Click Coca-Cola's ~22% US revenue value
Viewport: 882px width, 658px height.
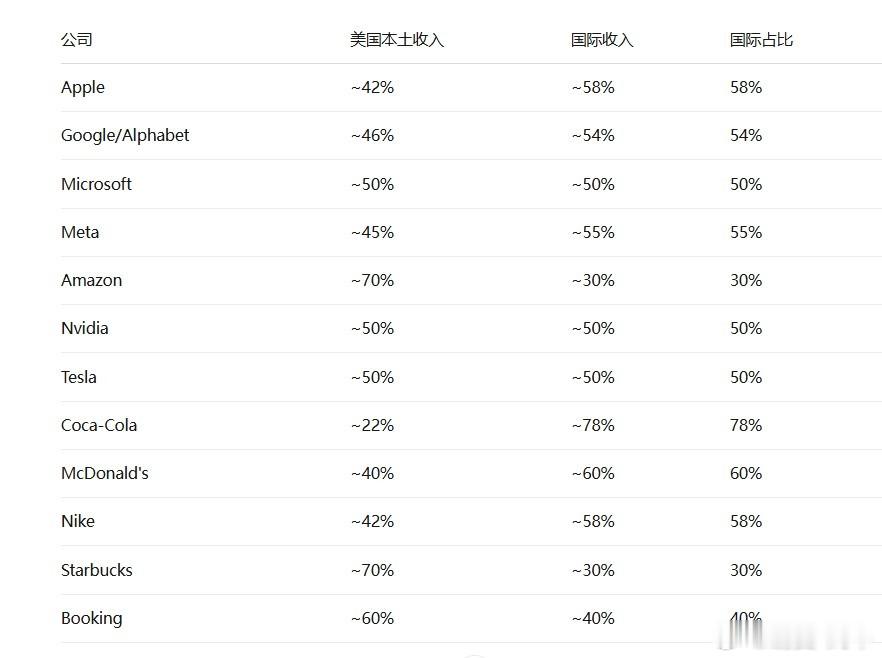point(372,425)
